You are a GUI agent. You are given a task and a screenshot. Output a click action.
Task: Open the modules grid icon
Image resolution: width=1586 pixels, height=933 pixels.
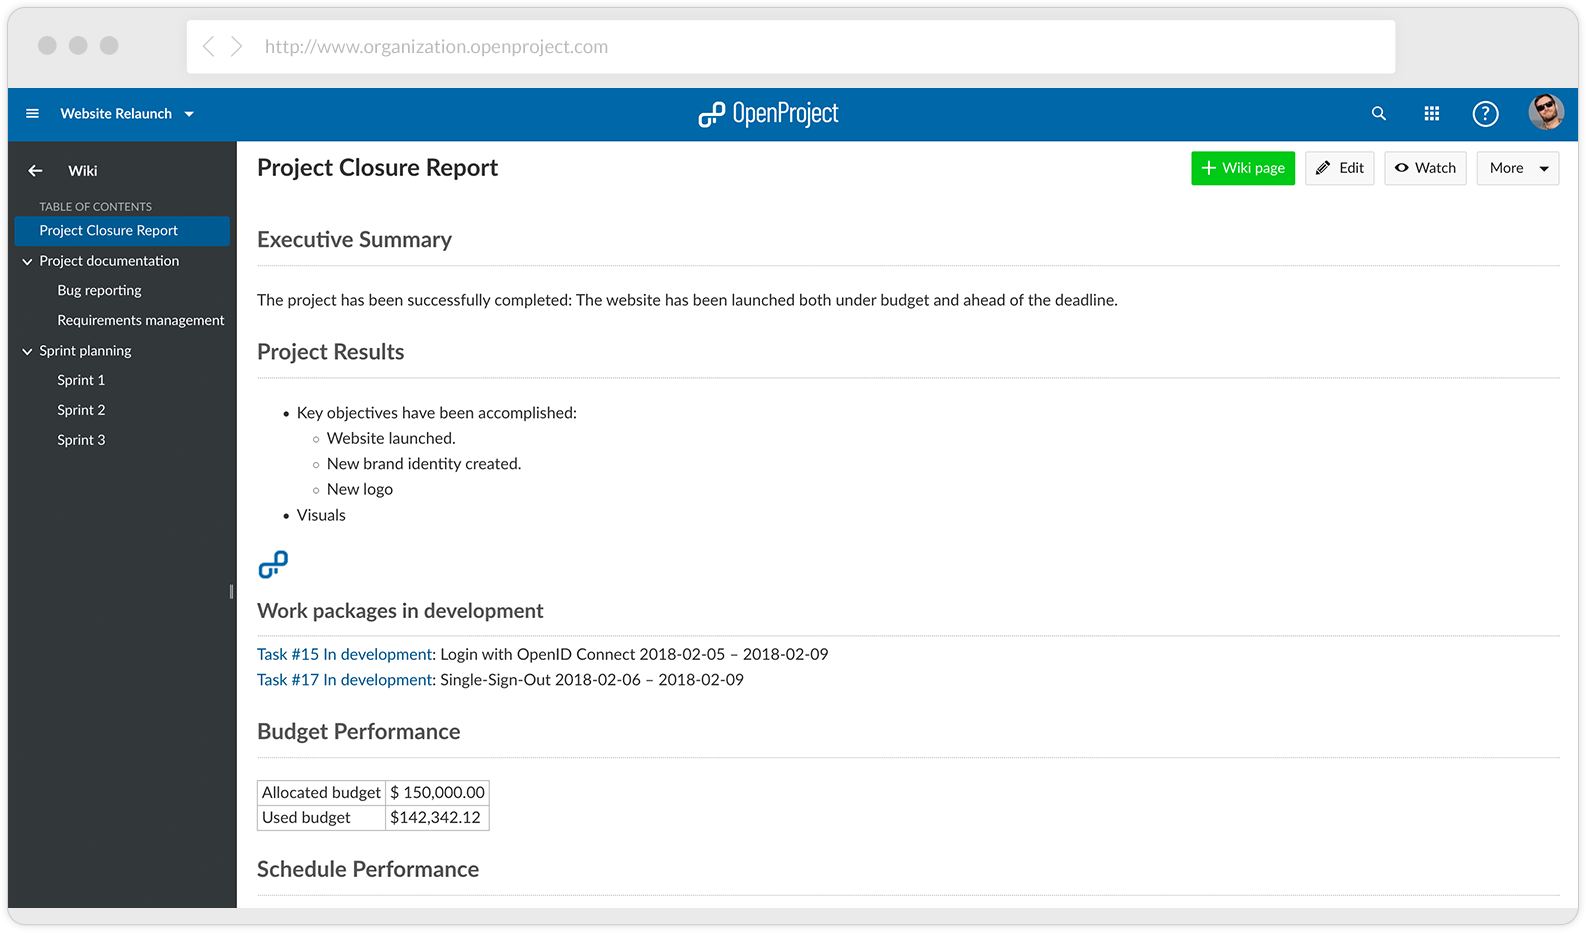click(1432, 114)
